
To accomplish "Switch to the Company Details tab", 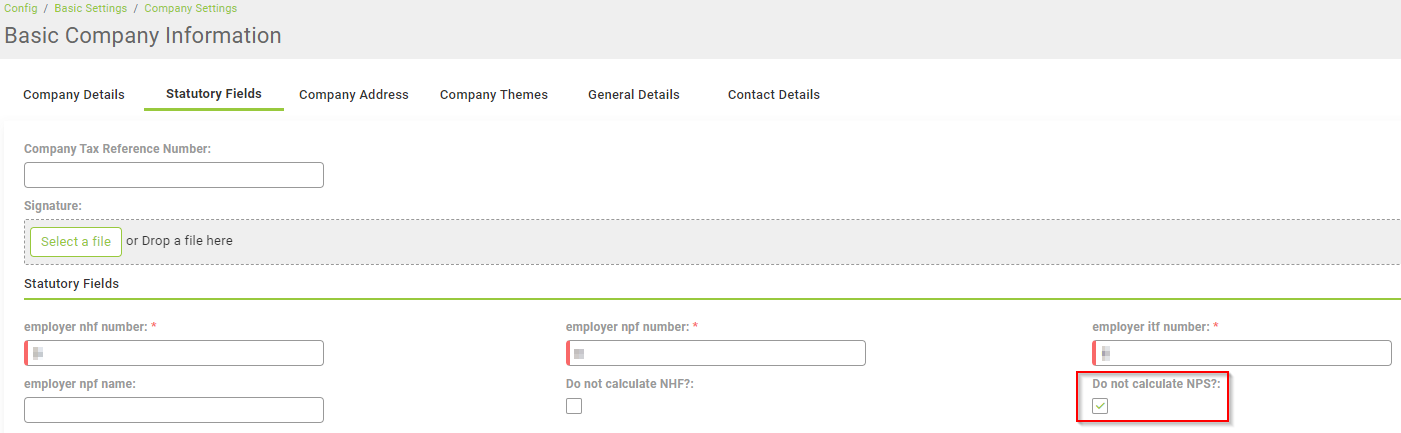I will pyautogui.click(x=74, y=95).
